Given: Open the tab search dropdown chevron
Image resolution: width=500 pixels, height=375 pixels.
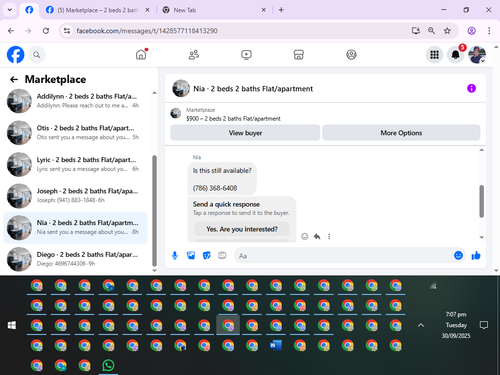Looking at the screenshot, I should [x=10, y=10].
